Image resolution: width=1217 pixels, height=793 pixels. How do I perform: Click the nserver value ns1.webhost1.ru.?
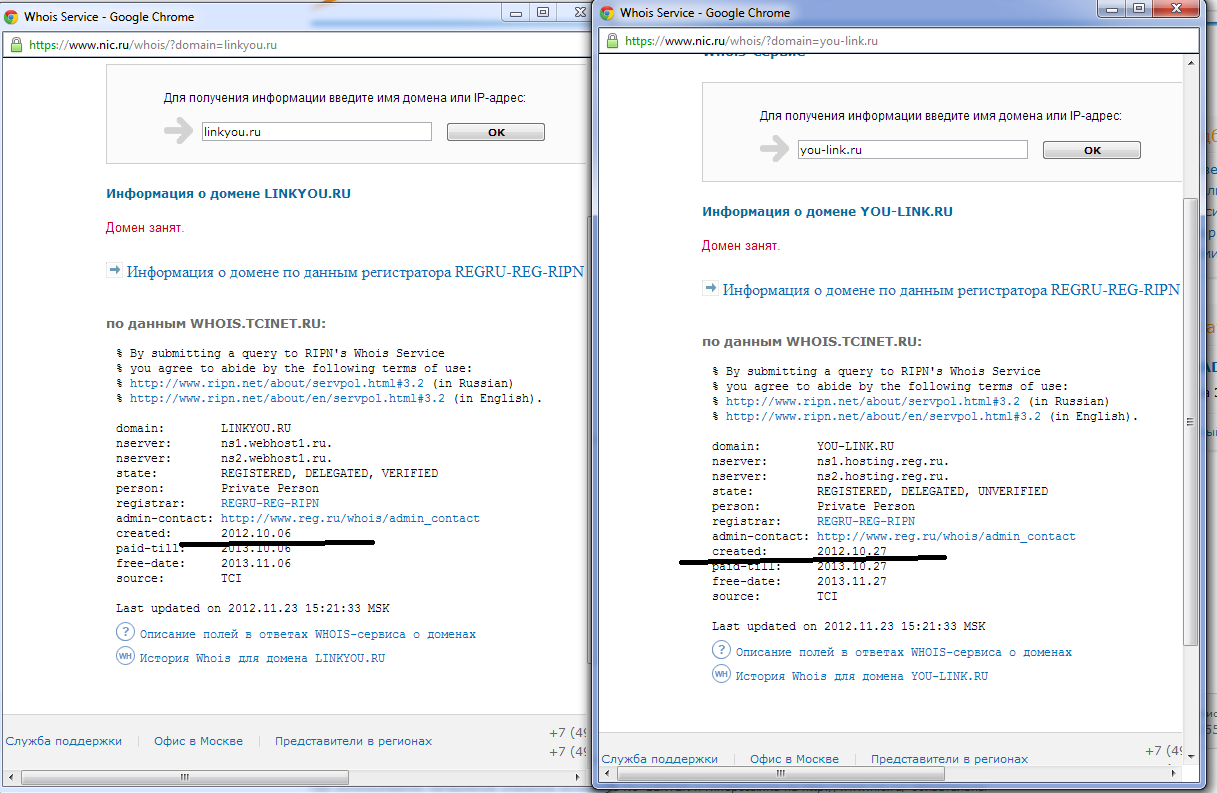pyautogui.click(x=276, y=443)
